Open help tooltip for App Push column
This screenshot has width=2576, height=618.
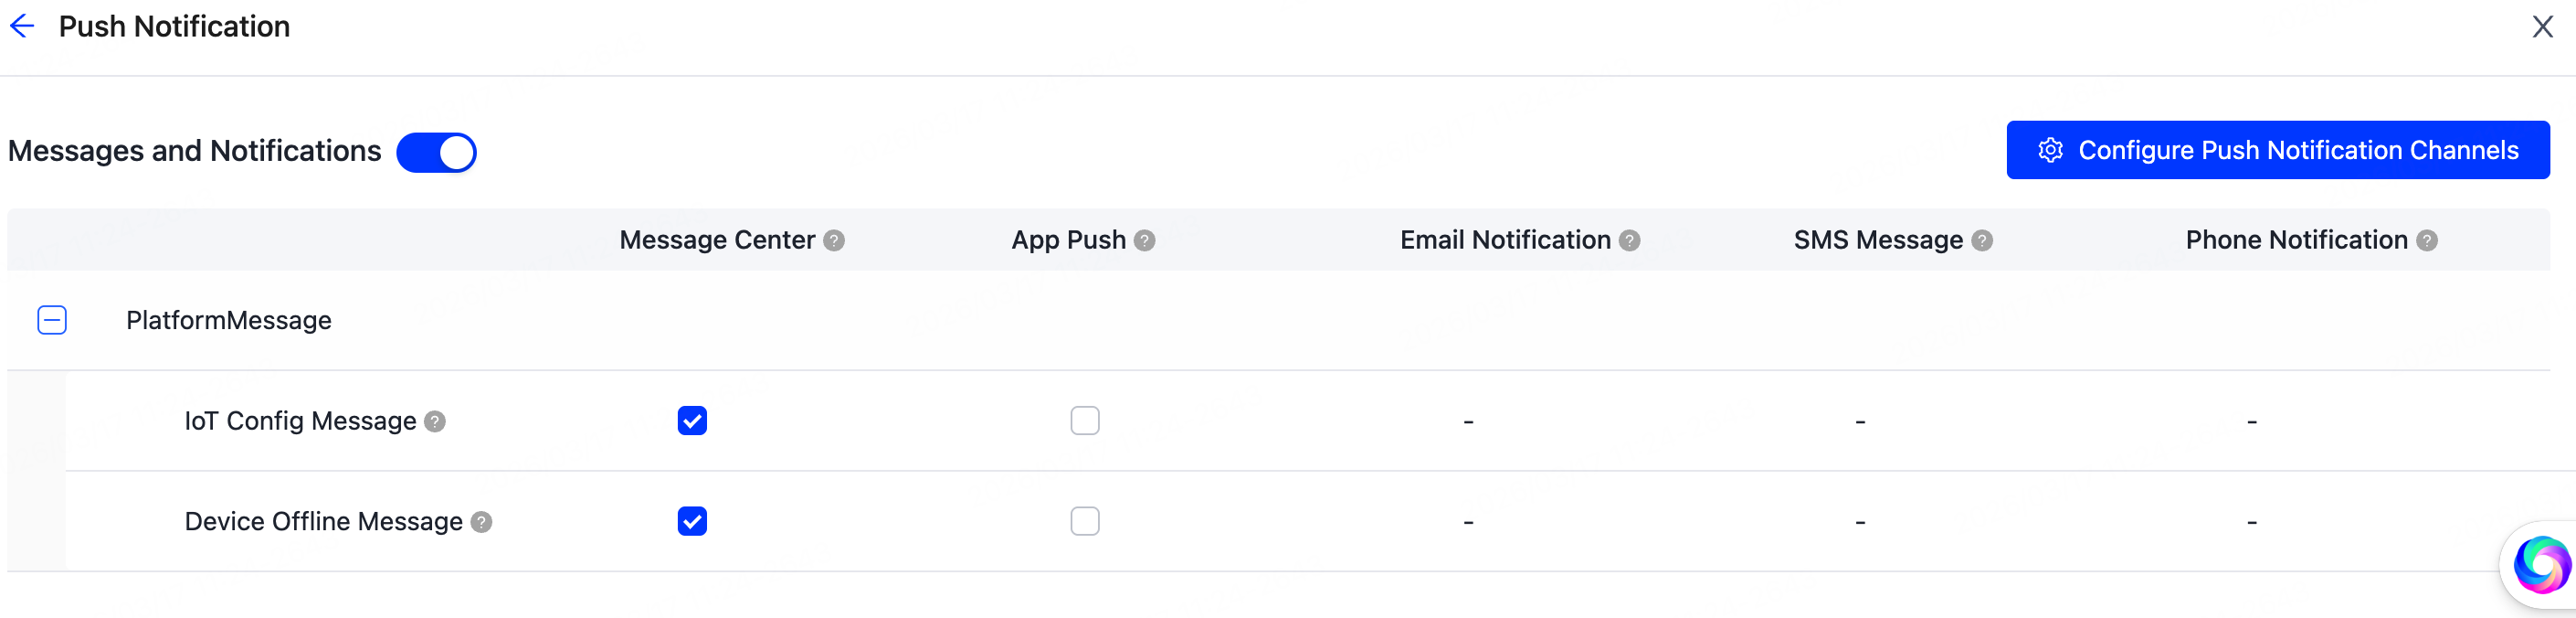pos(1143,240)
